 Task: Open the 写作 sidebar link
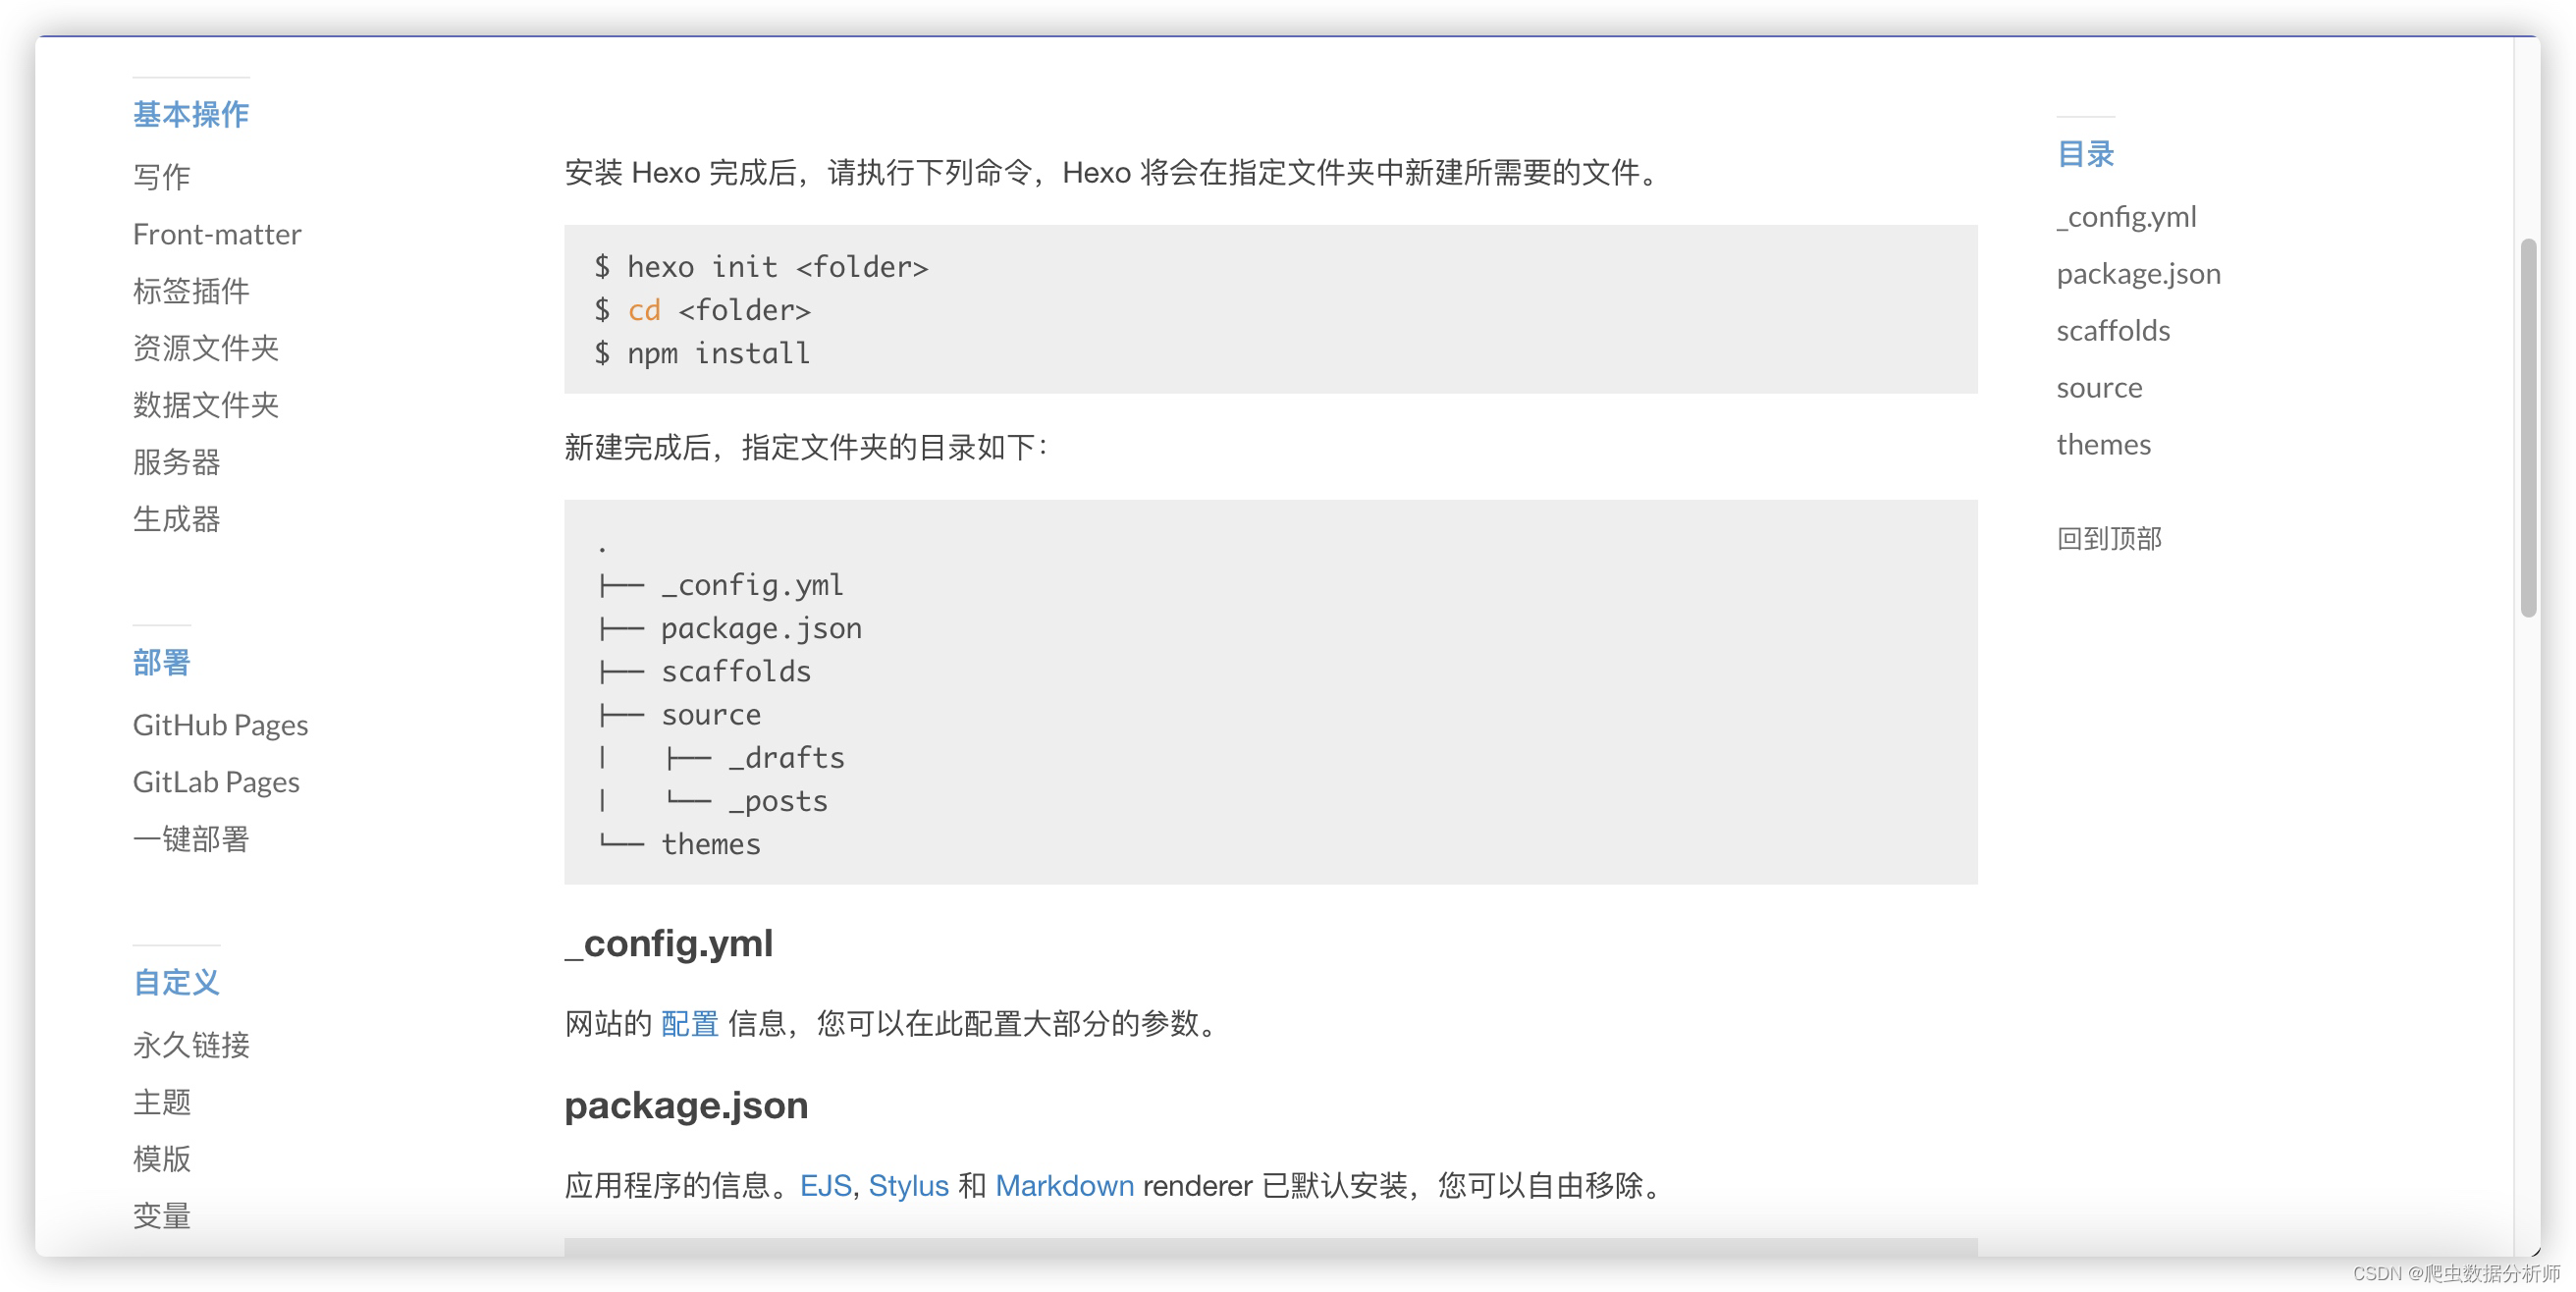click(161, 177)
